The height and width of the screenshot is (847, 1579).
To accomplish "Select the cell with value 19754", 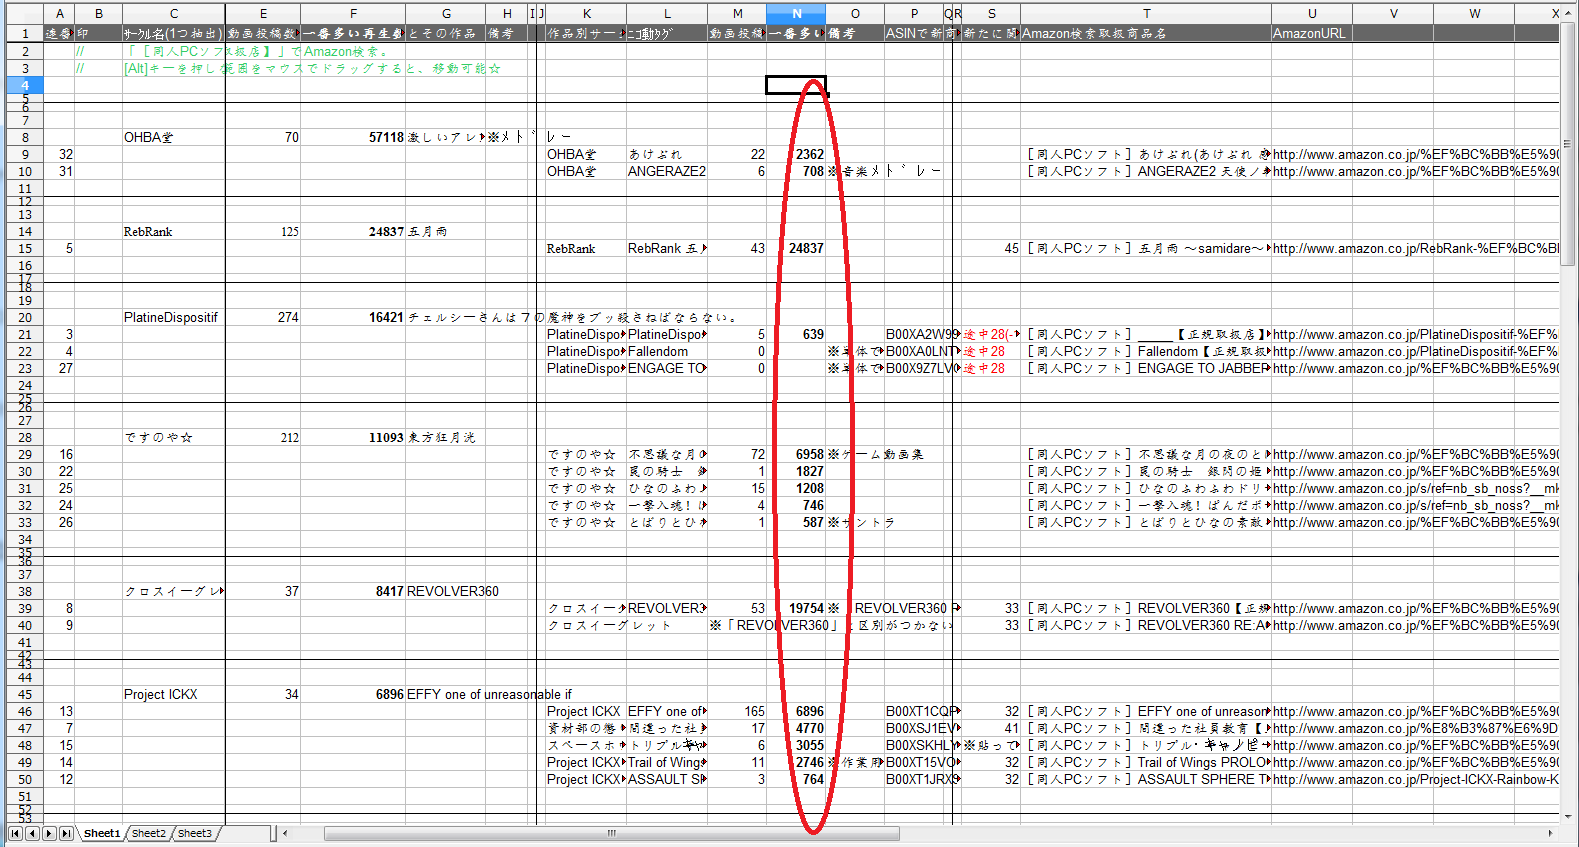I will (x=796, y=608).
